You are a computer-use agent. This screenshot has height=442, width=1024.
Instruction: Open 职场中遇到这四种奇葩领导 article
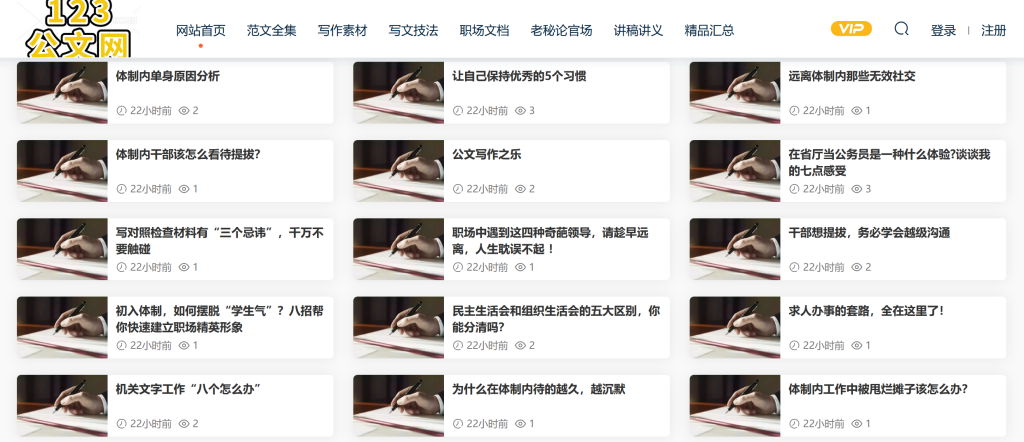(551, 241)
